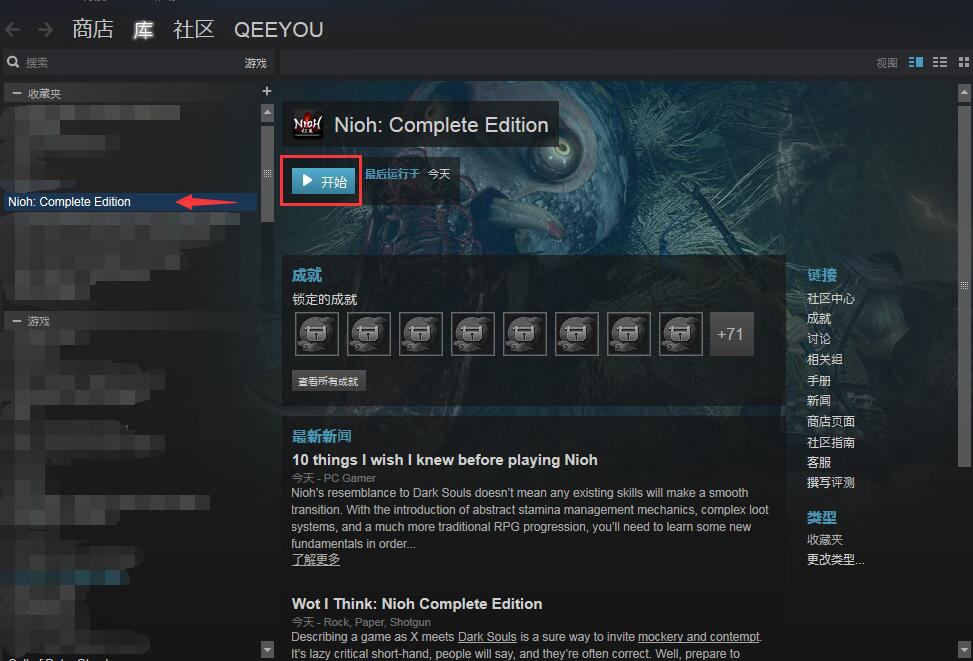
Task: Click the Dark Souls hyperlink in article
Action: [x=487, y=637]
